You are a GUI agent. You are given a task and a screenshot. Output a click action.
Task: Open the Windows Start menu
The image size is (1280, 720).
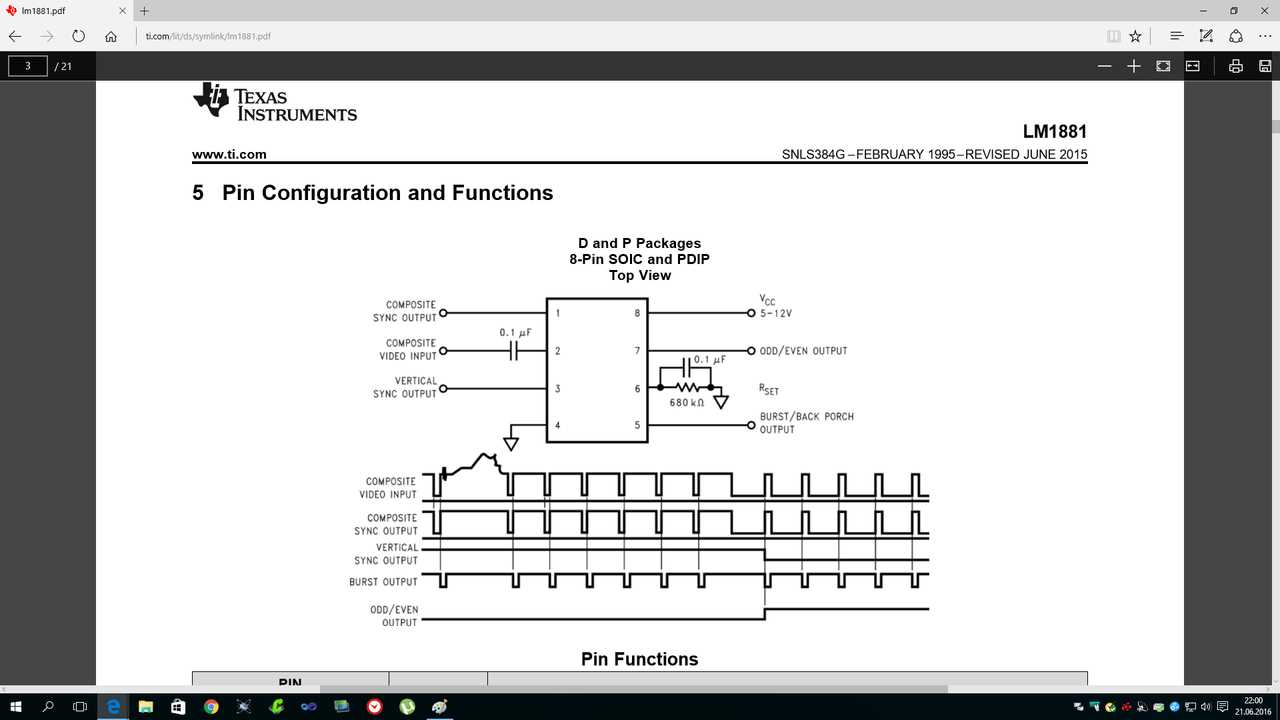point(16,706)
